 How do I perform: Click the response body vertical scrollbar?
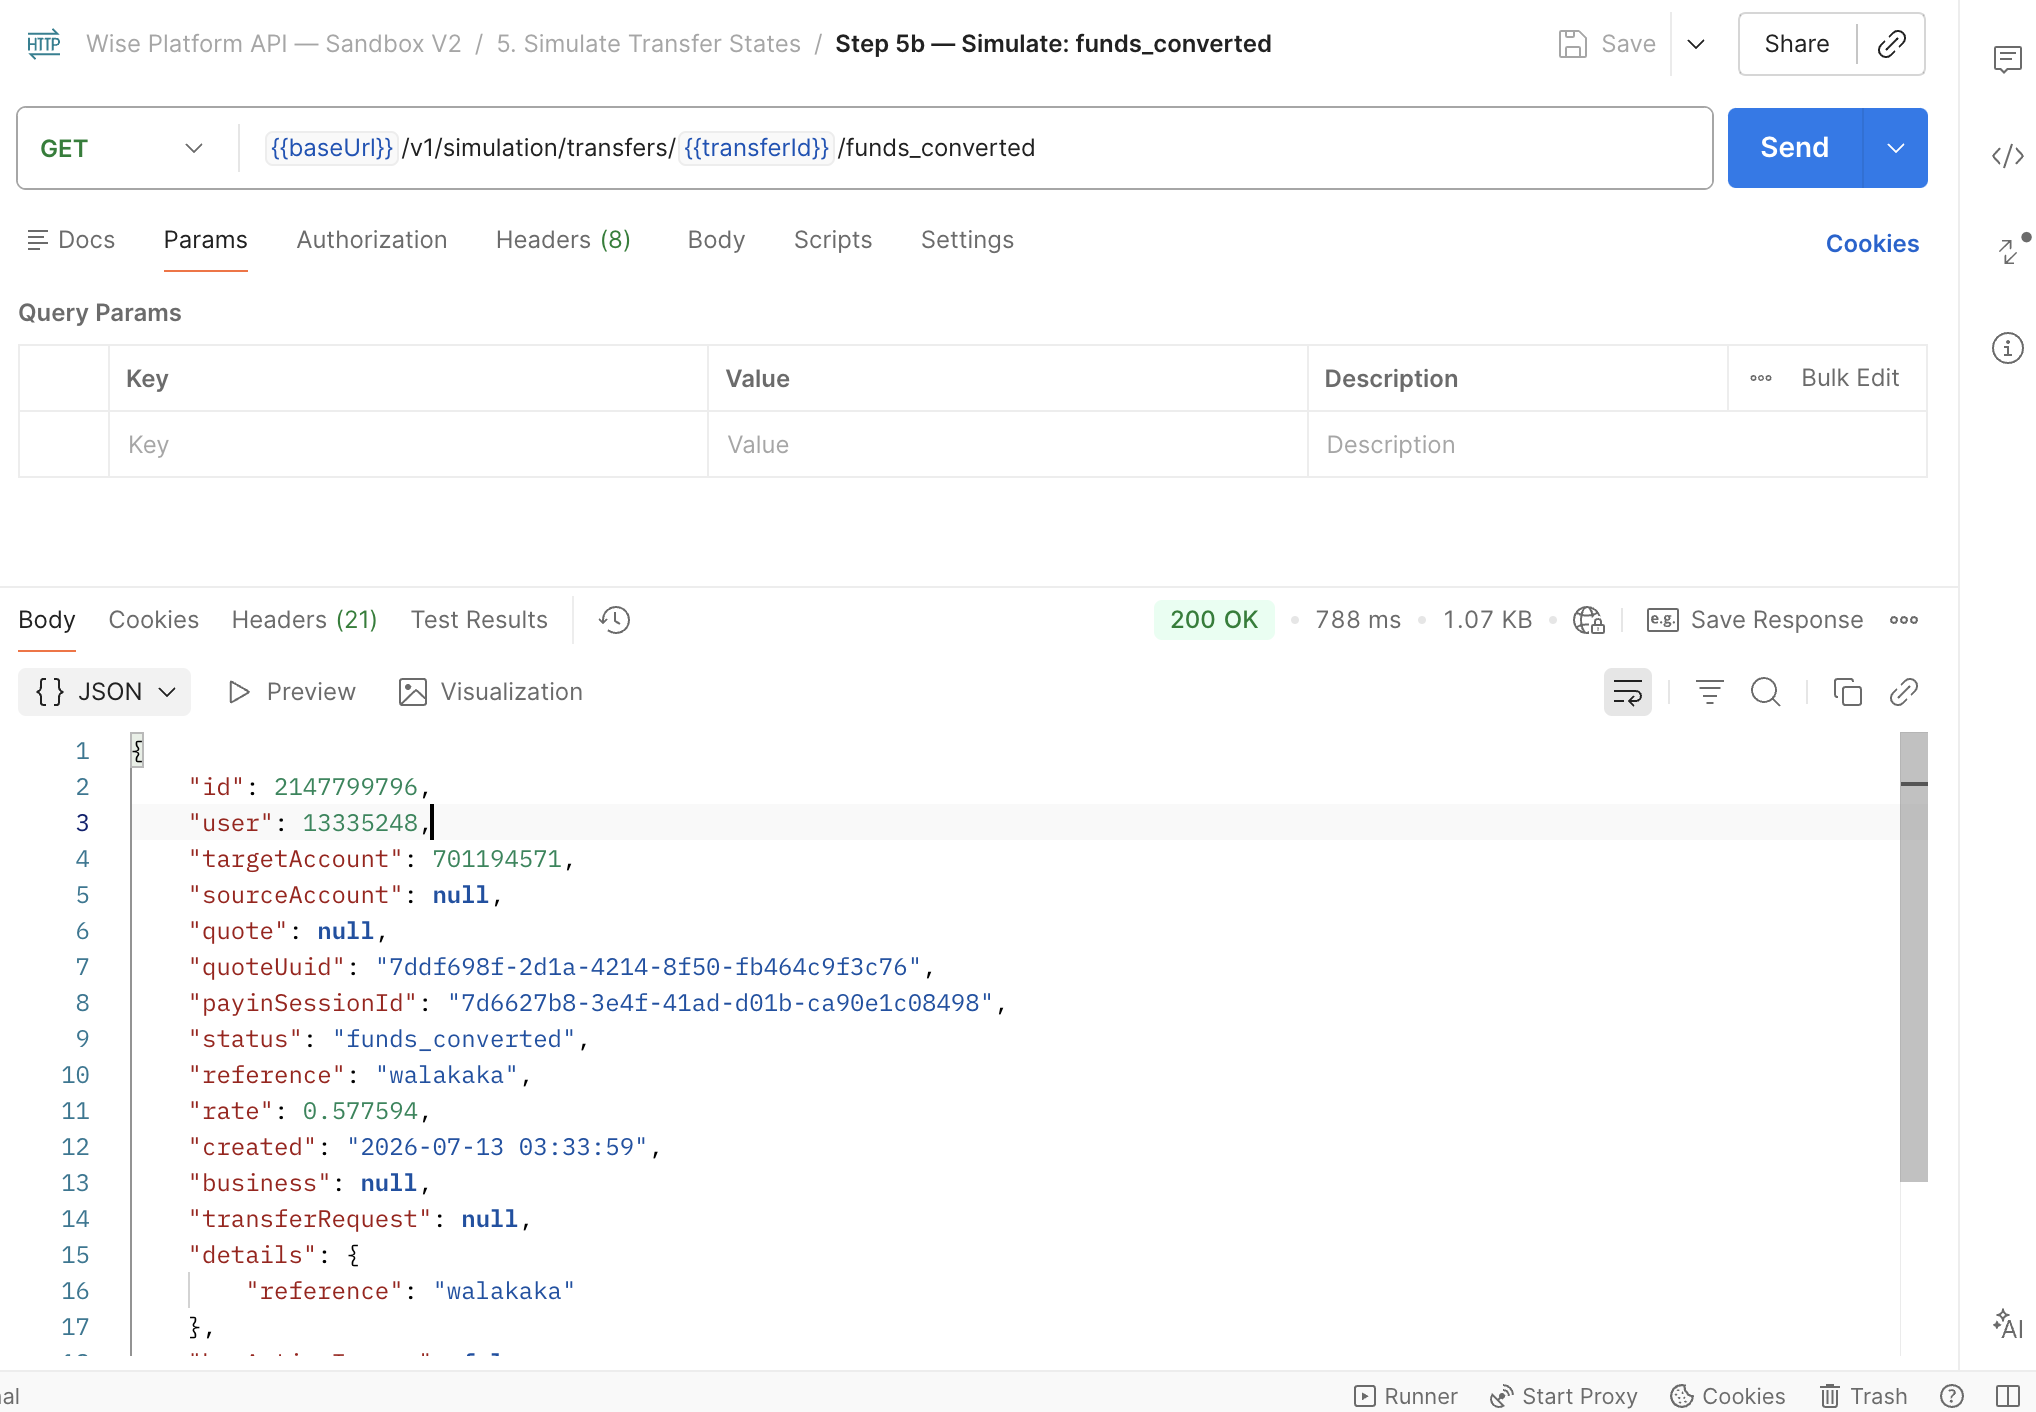click(x=1913, y=956)
